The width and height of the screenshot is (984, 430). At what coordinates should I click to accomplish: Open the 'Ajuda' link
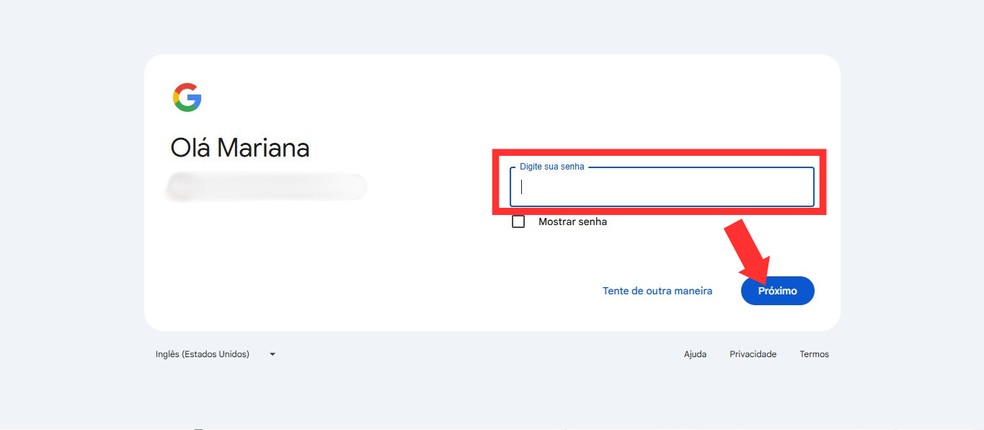(695, 354)
